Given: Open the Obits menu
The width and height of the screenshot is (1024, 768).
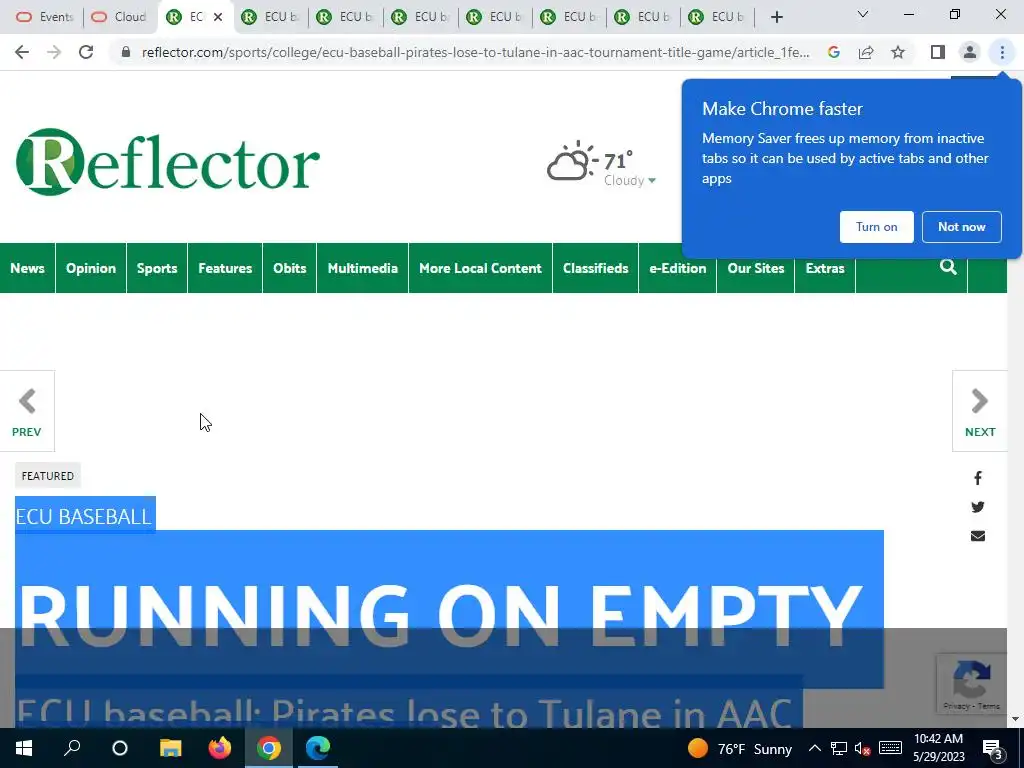Looking at the screenshot, I should (289, 268).
